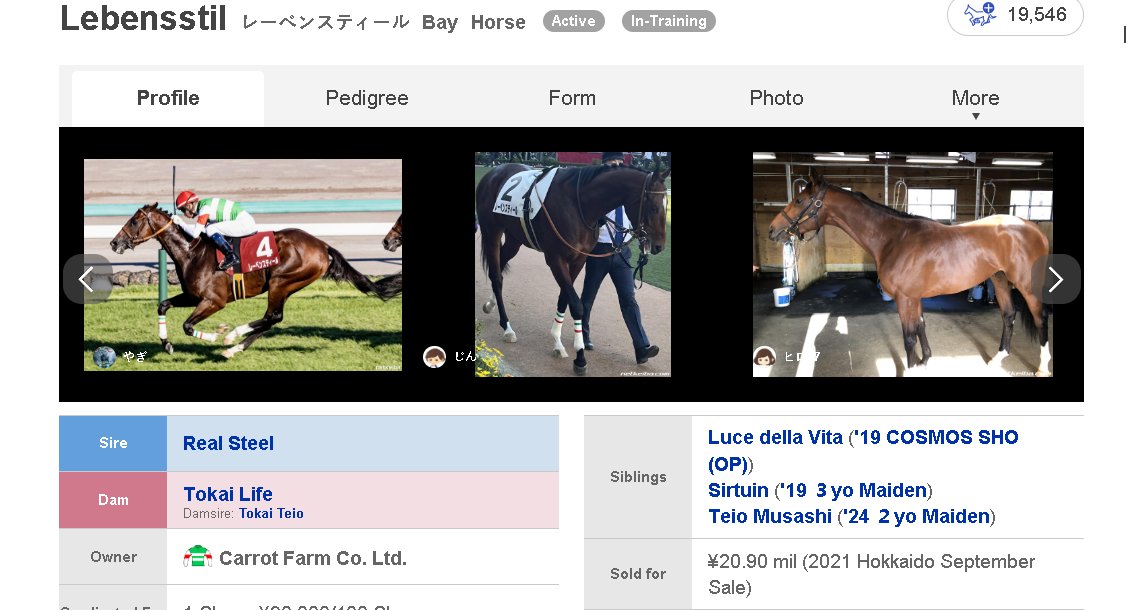Show next photos with right carousel arrow
1126x610 pixels.
(x=1056, y=279)
